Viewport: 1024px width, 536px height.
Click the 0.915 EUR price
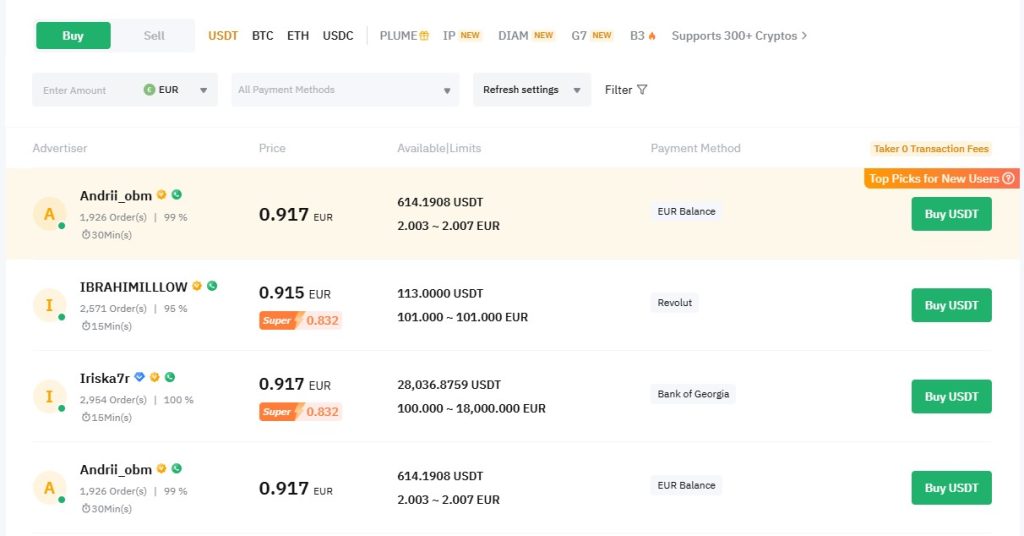pos(295,293)
